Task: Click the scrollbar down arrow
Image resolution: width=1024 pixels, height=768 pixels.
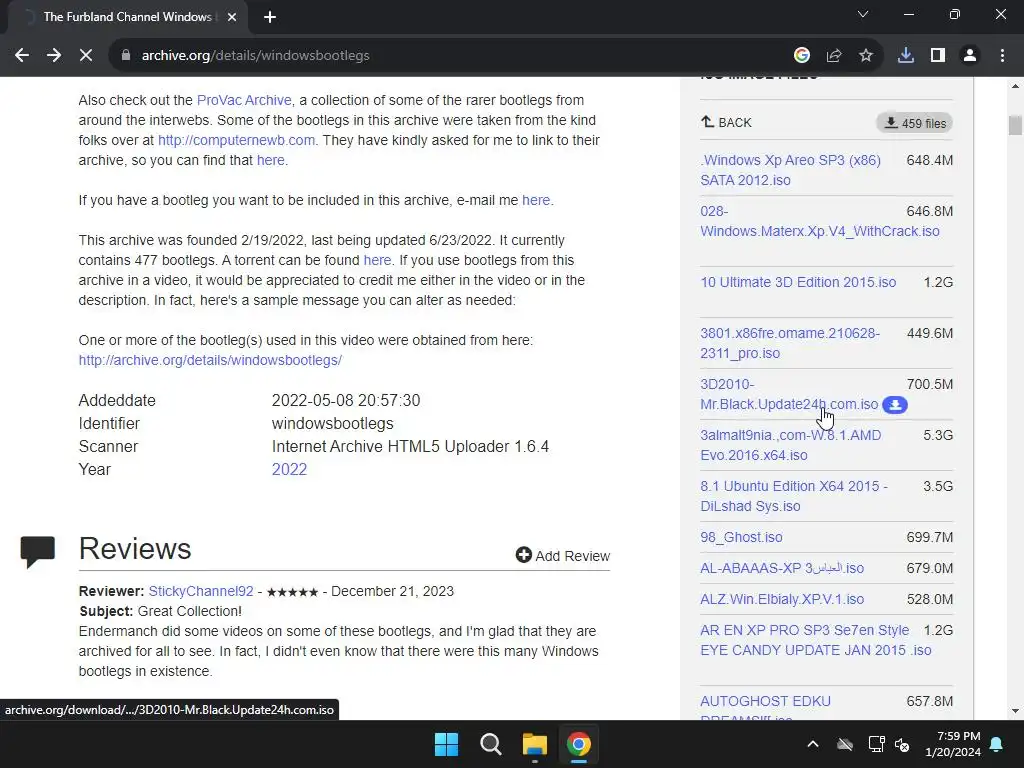Action: (x=1015, y=711)
